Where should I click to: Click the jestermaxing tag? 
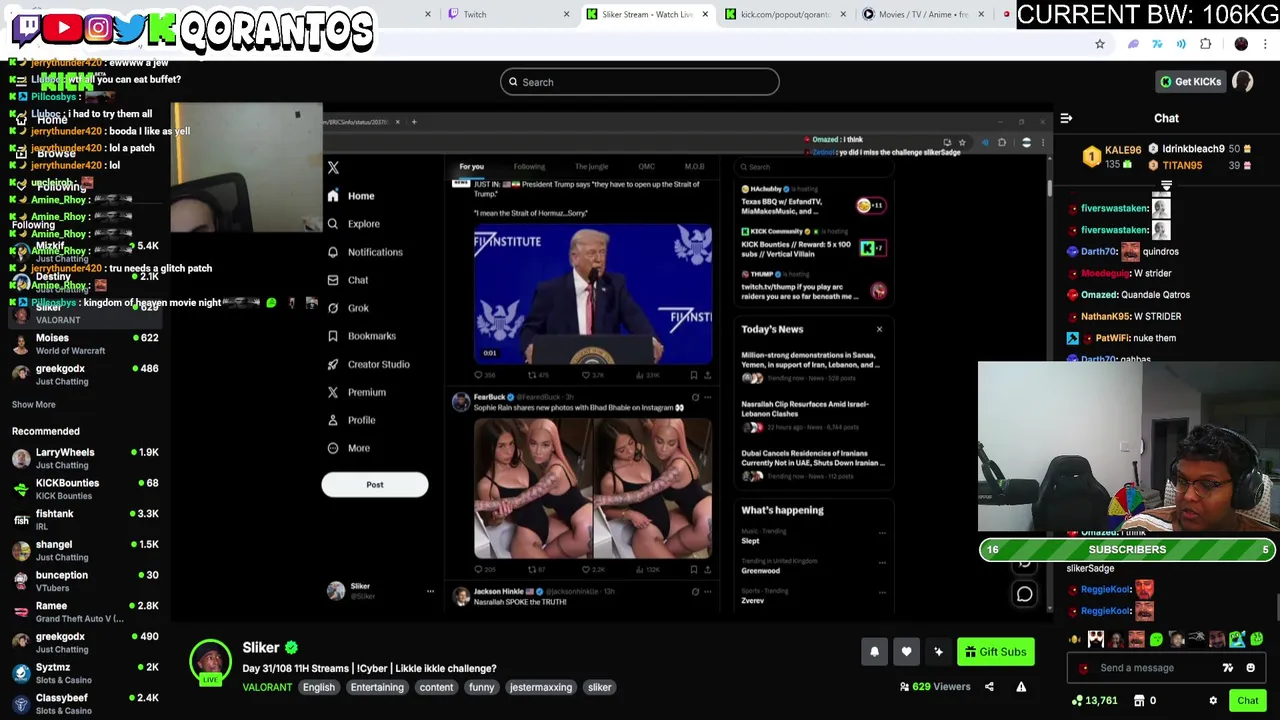coord(541,687)
